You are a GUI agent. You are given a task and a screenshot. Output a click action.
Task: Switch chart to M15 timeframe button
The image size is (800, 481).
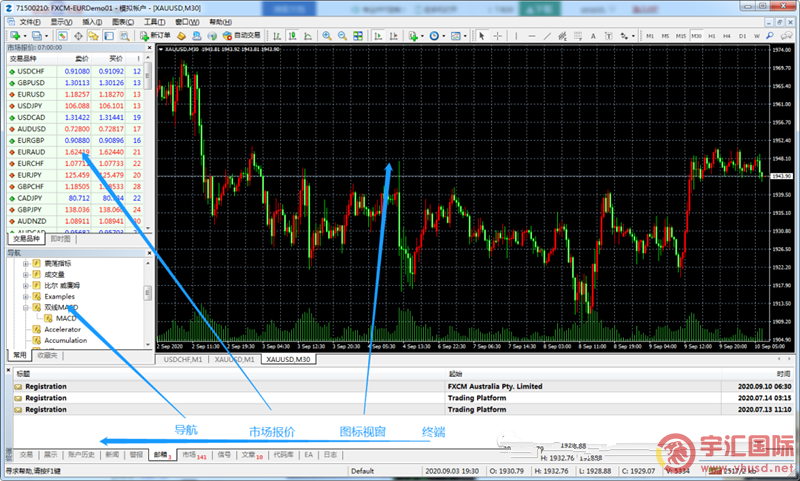[669, 36]
